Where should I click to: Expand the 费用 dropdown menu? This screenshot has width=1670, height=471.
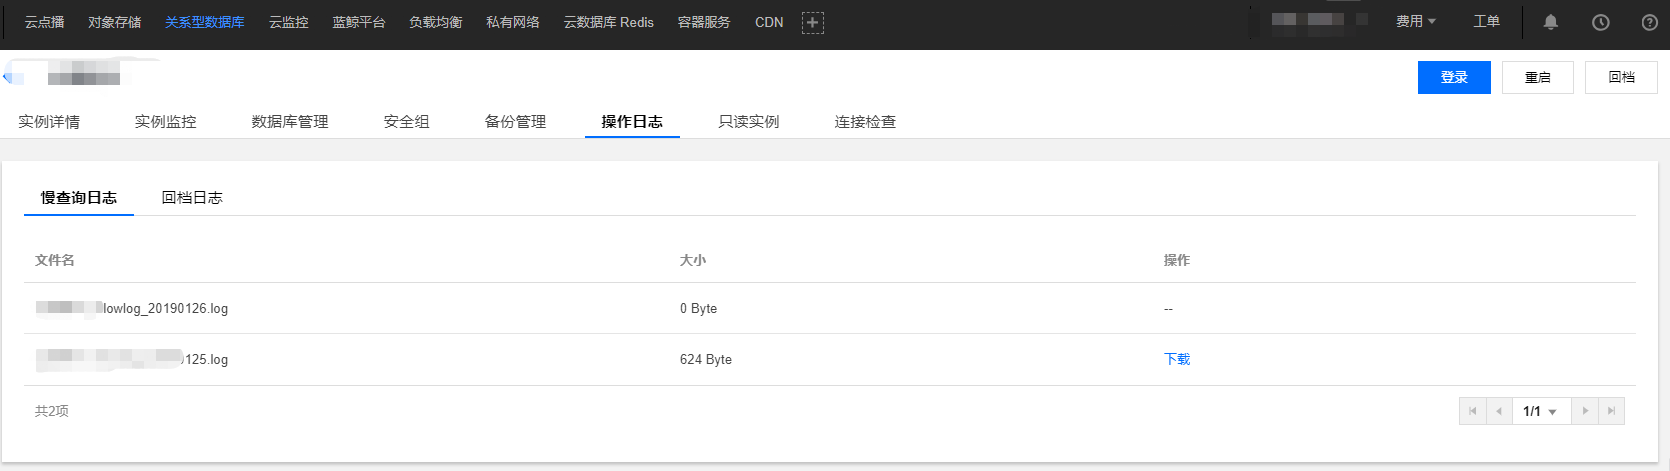(x=1415, y=22)
